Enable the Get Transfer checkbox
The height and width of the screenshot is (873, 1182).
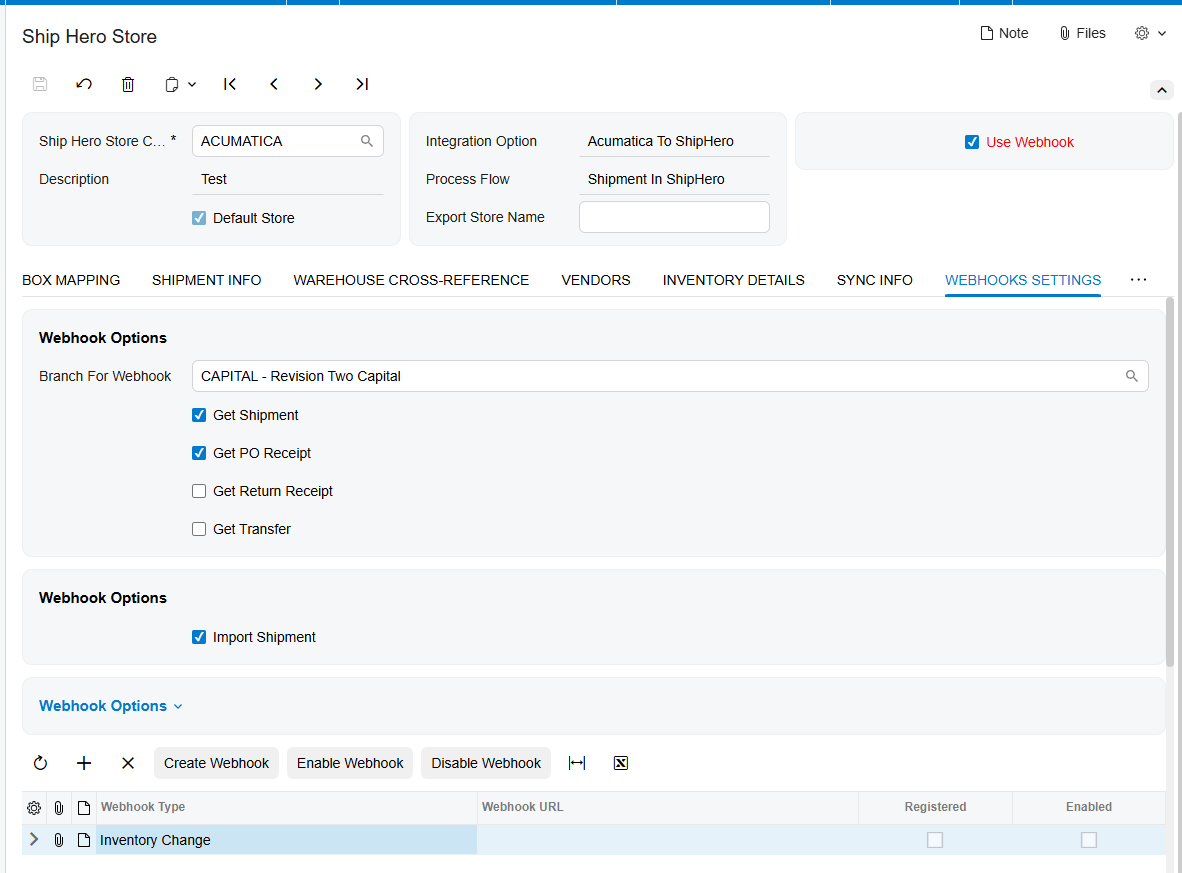tap(199, 529)
